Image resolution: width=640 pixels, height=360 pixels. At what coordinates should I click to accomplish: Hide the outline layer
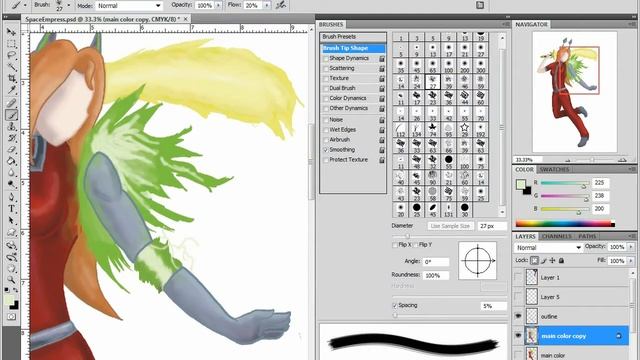(x=518, y=316)
